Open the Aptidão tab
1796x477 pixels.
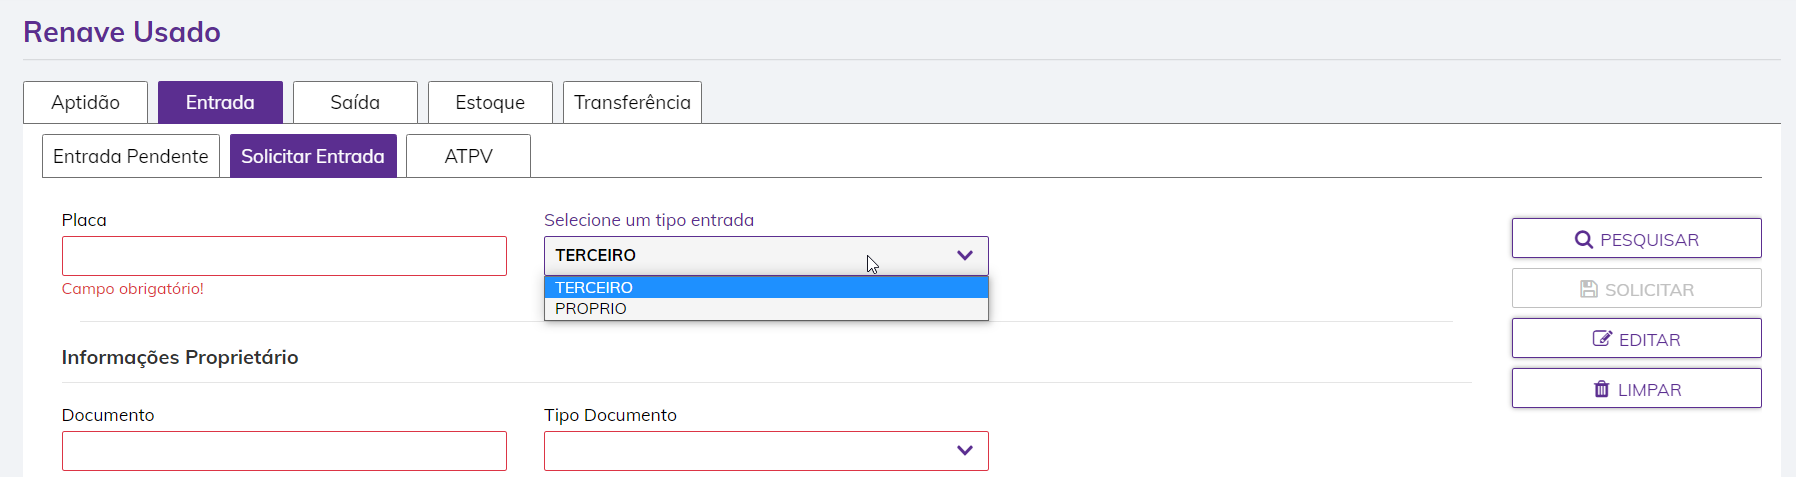point(86,103)
